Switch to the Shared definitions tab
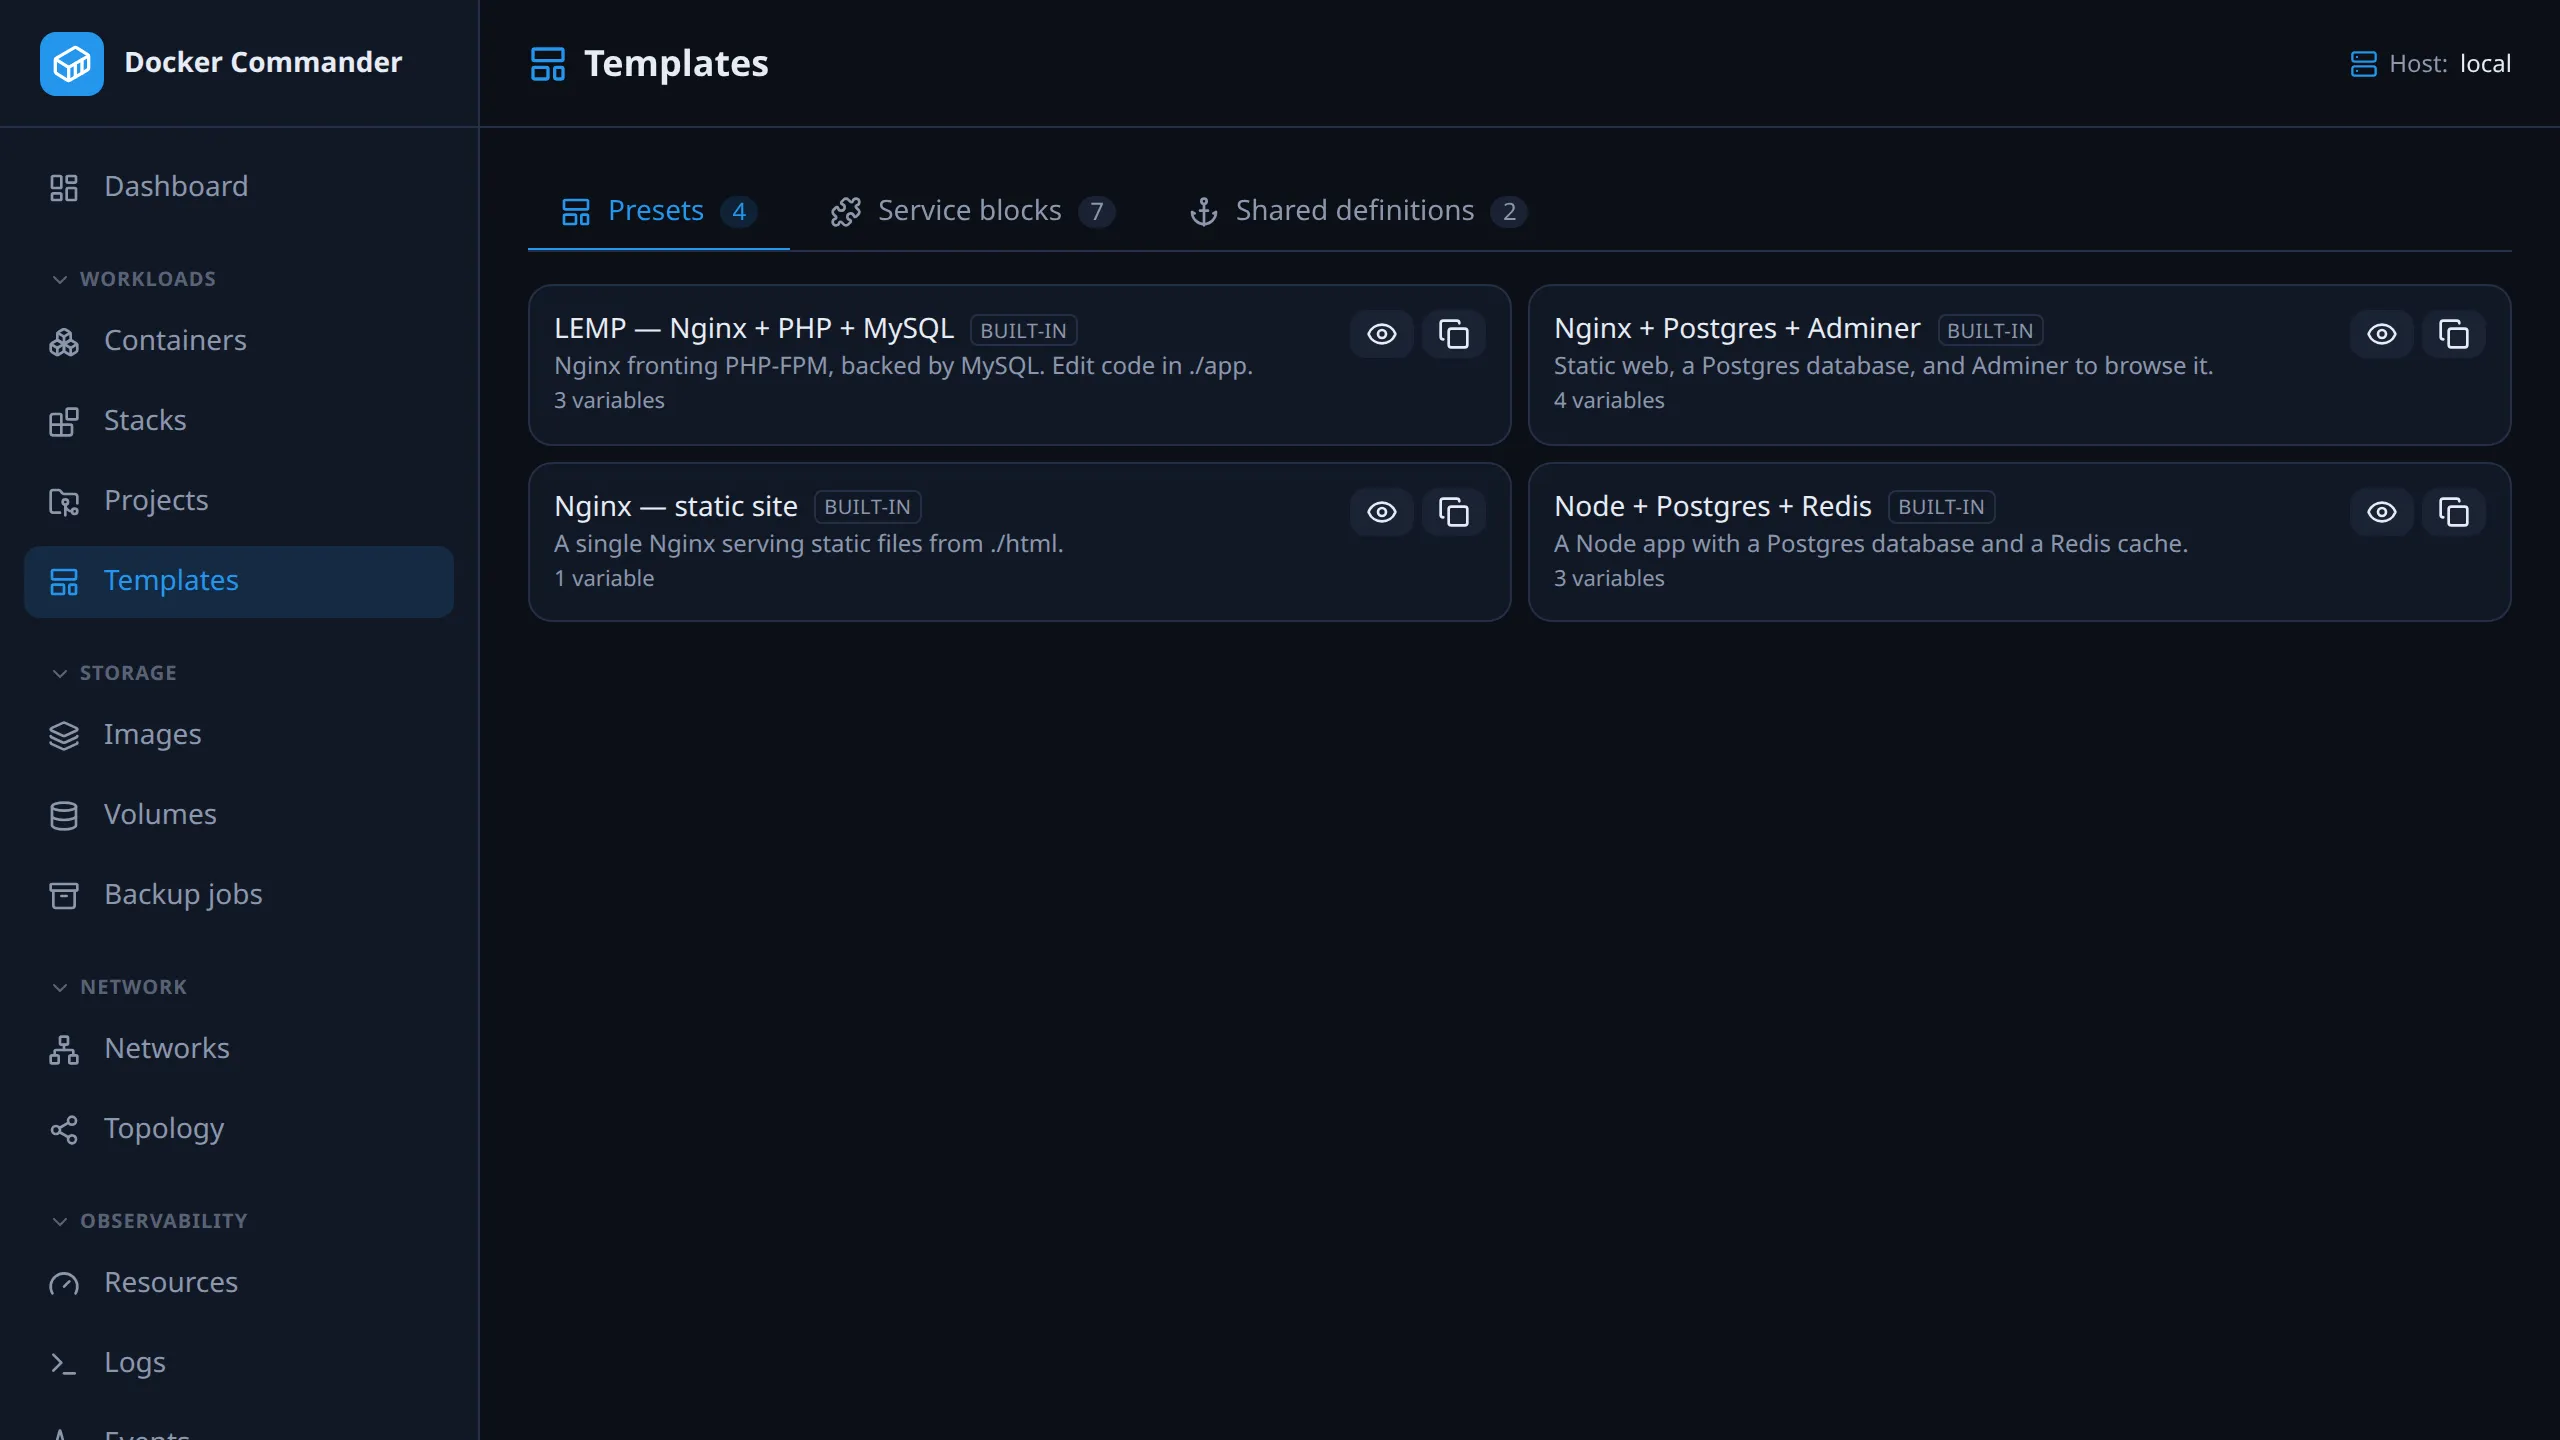The width and height of the screenshot is (2560, 1440). [1357, 211]
